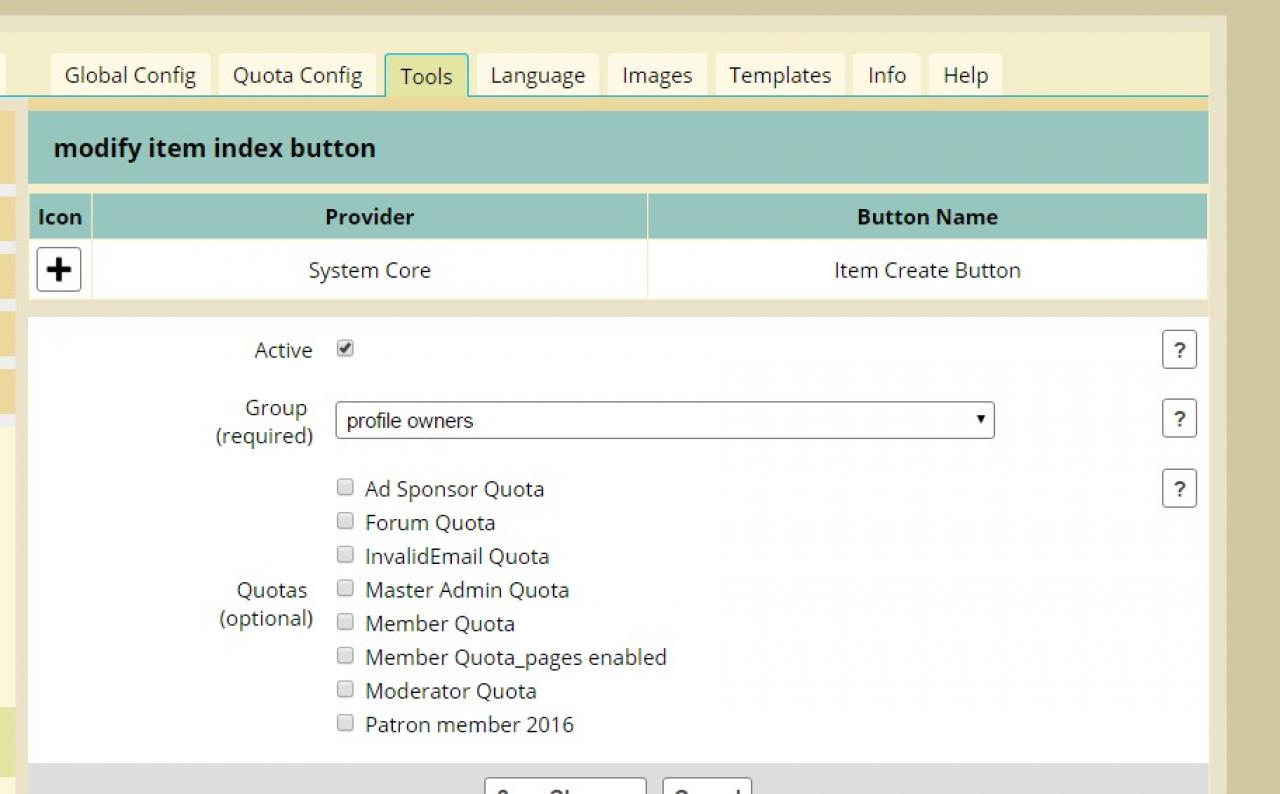Viewport: 1280px width, 794px height.
Task: Open the Group dropdown showing profile owners
Action: point(664,420)
